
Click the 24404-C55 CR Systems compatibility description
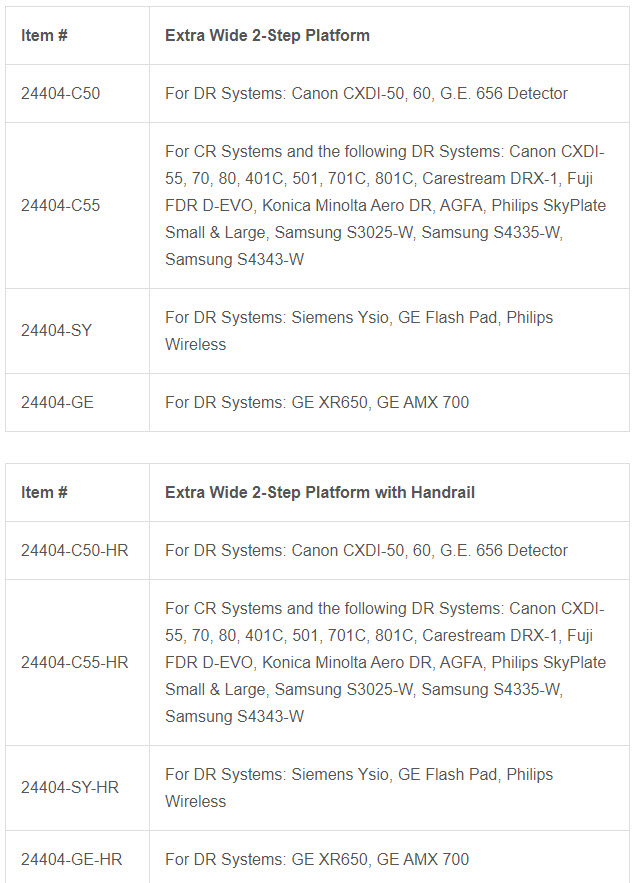[x=385, y=206]
